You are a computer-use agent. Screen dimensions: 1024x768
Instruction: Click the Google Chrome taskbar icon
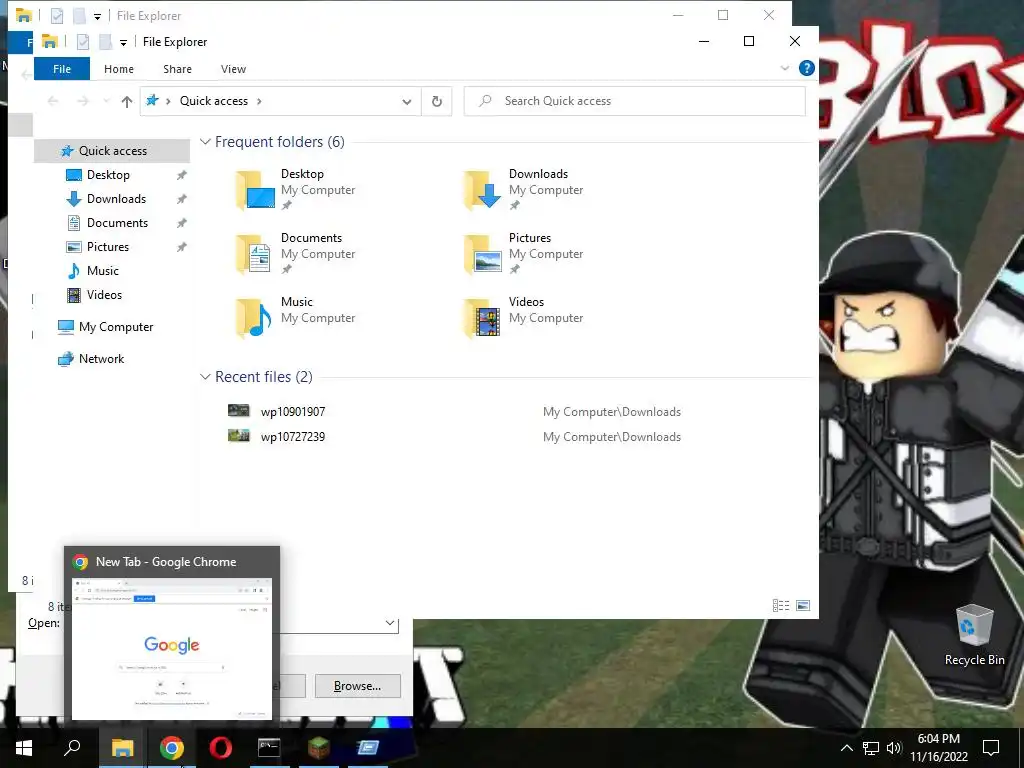[172, 748]
